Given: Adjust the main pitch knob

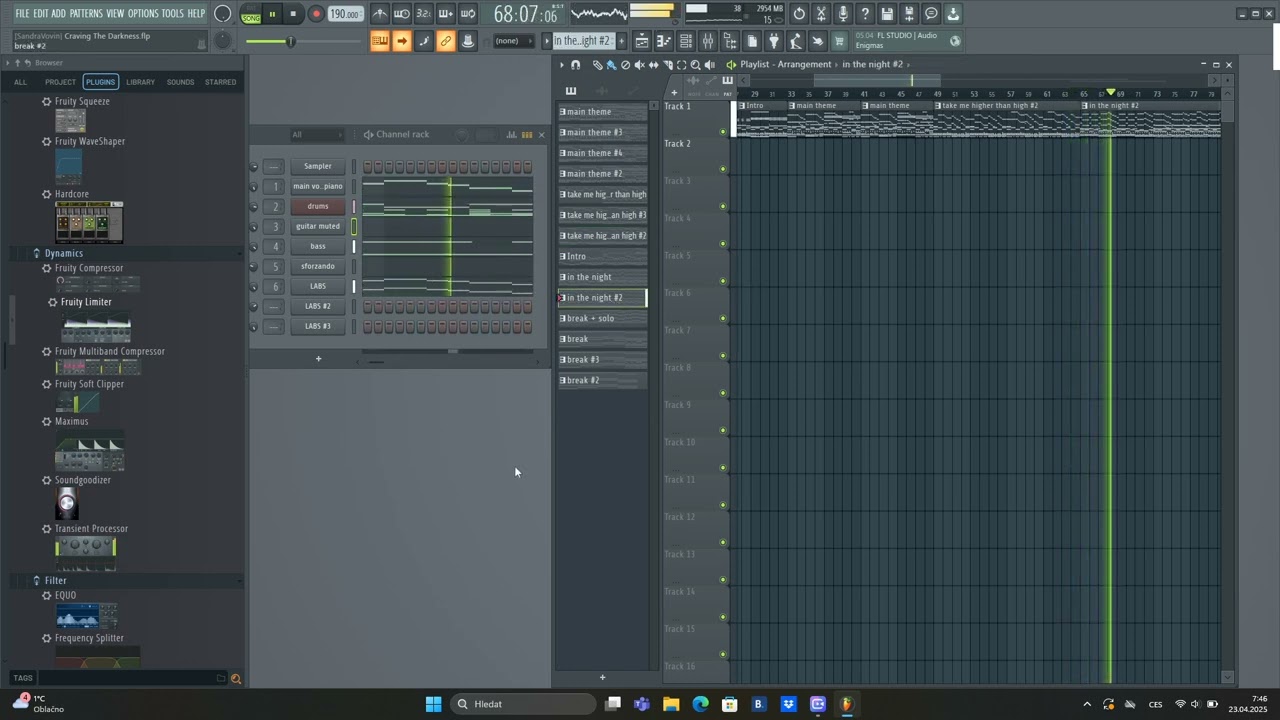Looking at the screenshot, I should (x=223, y=41).
